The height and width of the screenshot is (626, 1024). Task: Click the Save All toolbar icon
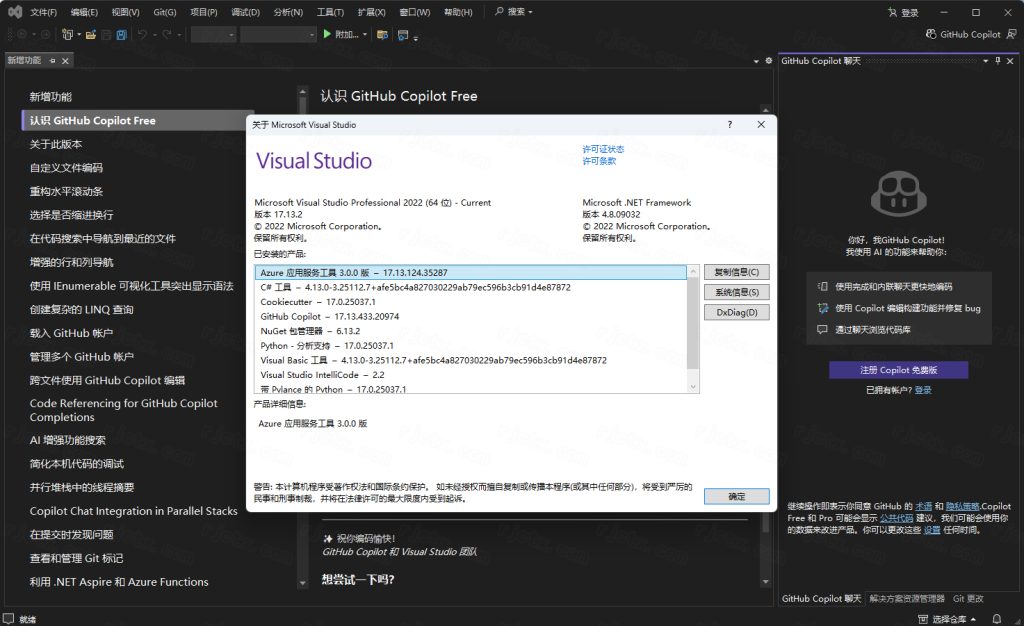click(121, 35)
